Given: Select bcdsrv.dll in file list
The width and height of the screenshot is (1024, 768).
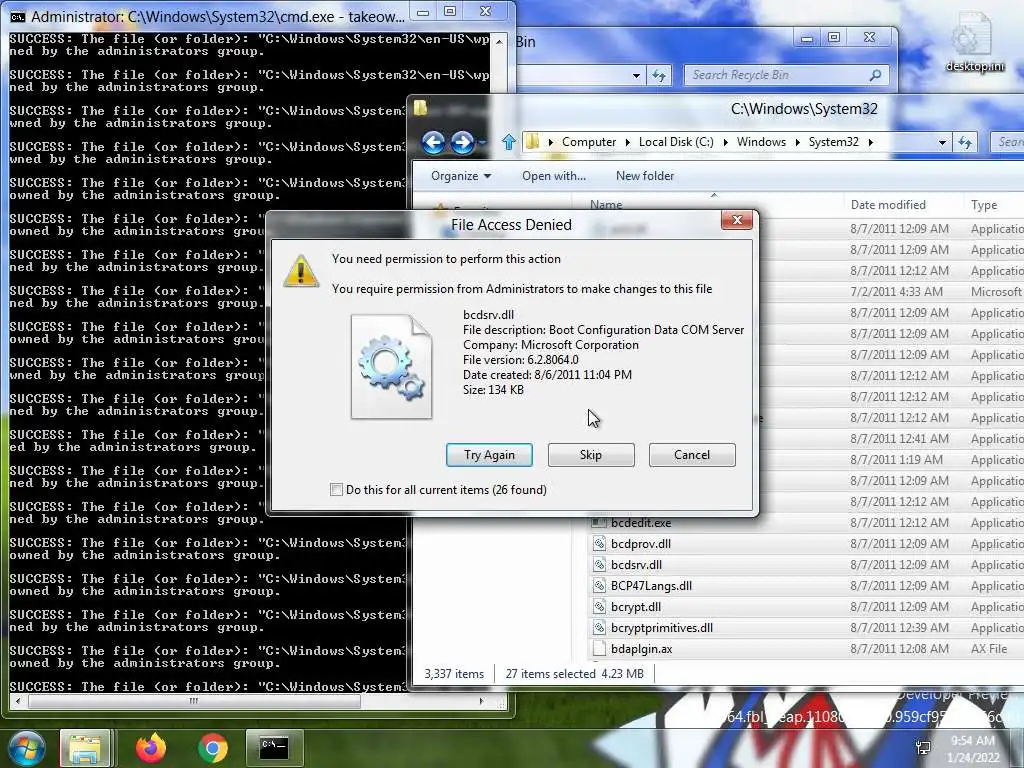Looking at the screenshot, I should (x=636, y=565).
